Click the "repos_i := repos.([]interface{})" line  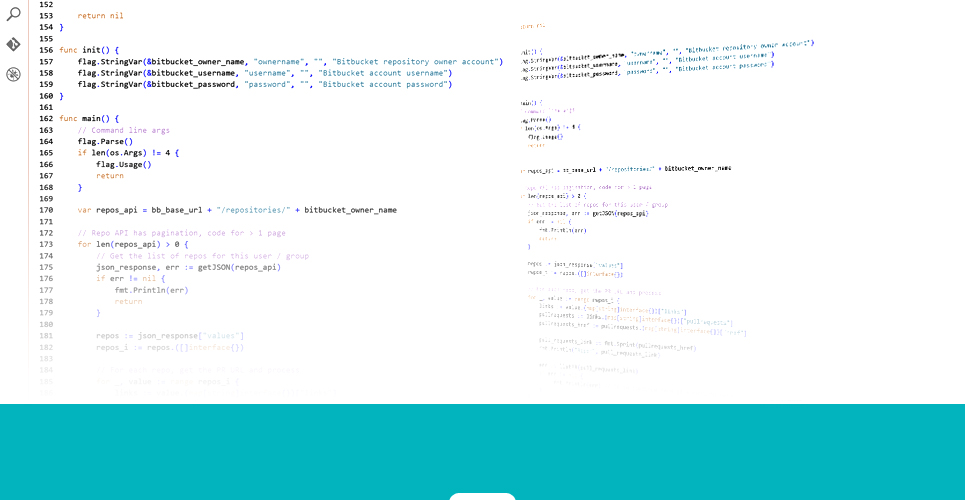[x=170, y=347]
